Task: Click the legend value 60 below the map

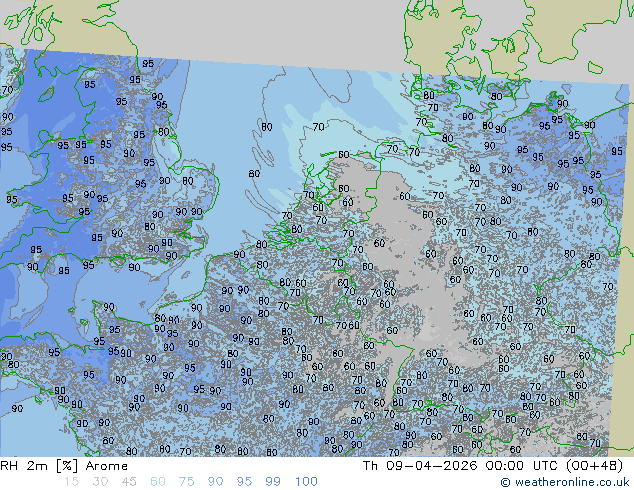Action: click(158, 482)
